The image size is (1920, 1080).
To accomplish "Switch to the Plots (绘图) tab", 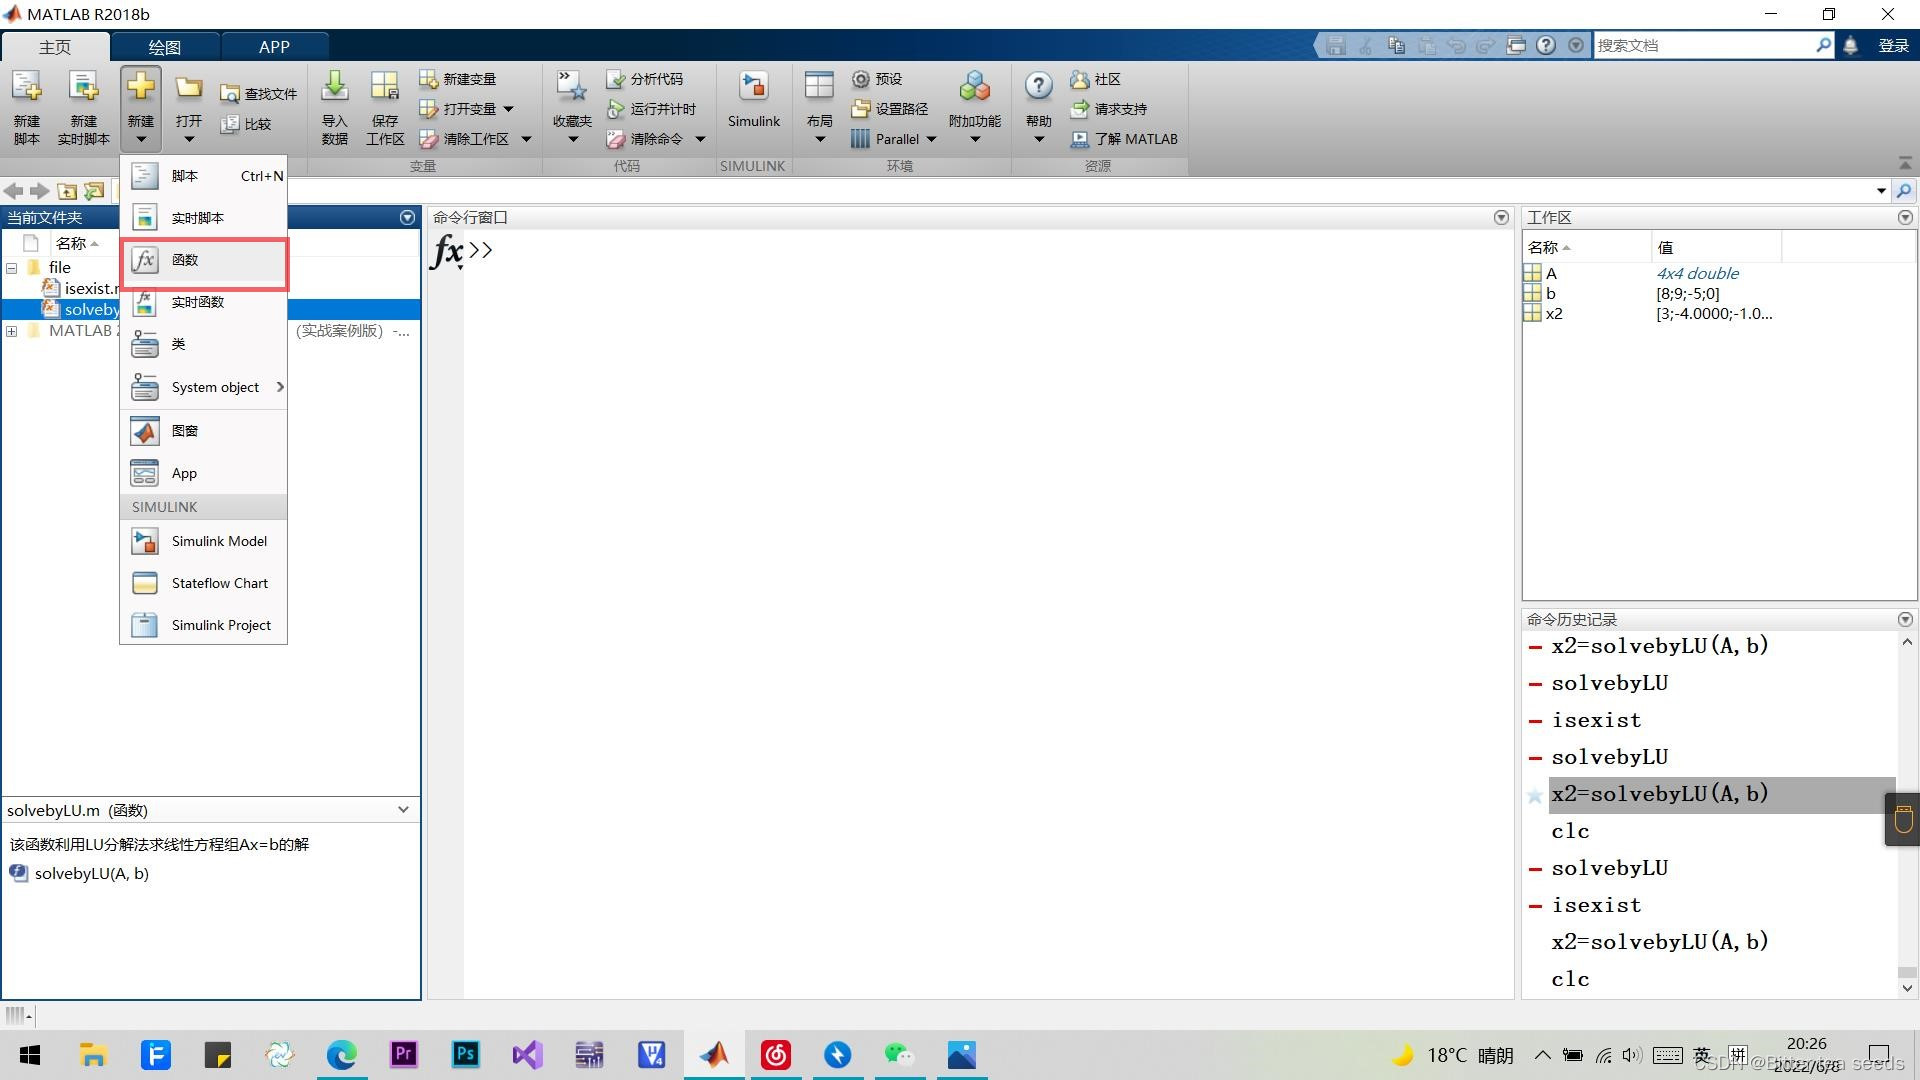I will [x=164, y=47].
